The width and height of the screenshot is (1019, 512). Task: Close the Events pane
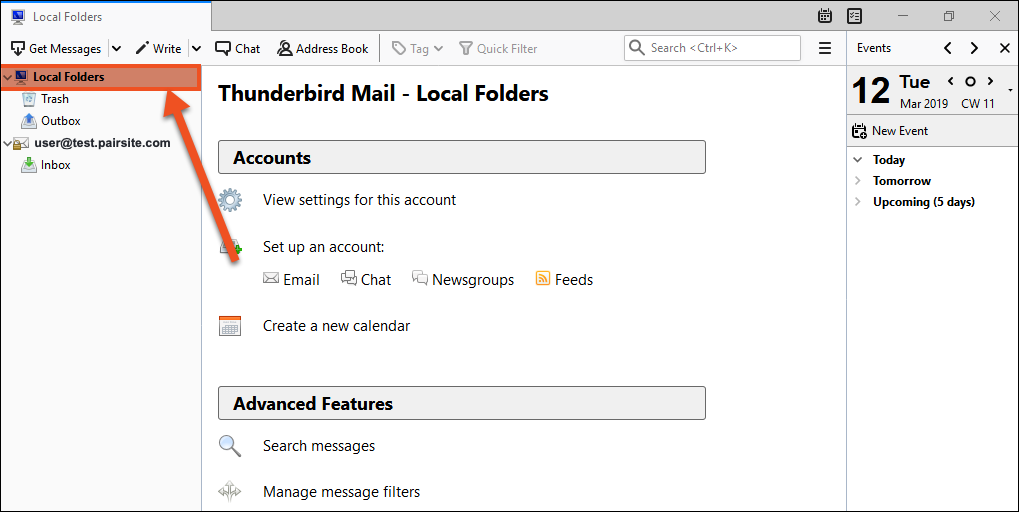pos(1004,48)
